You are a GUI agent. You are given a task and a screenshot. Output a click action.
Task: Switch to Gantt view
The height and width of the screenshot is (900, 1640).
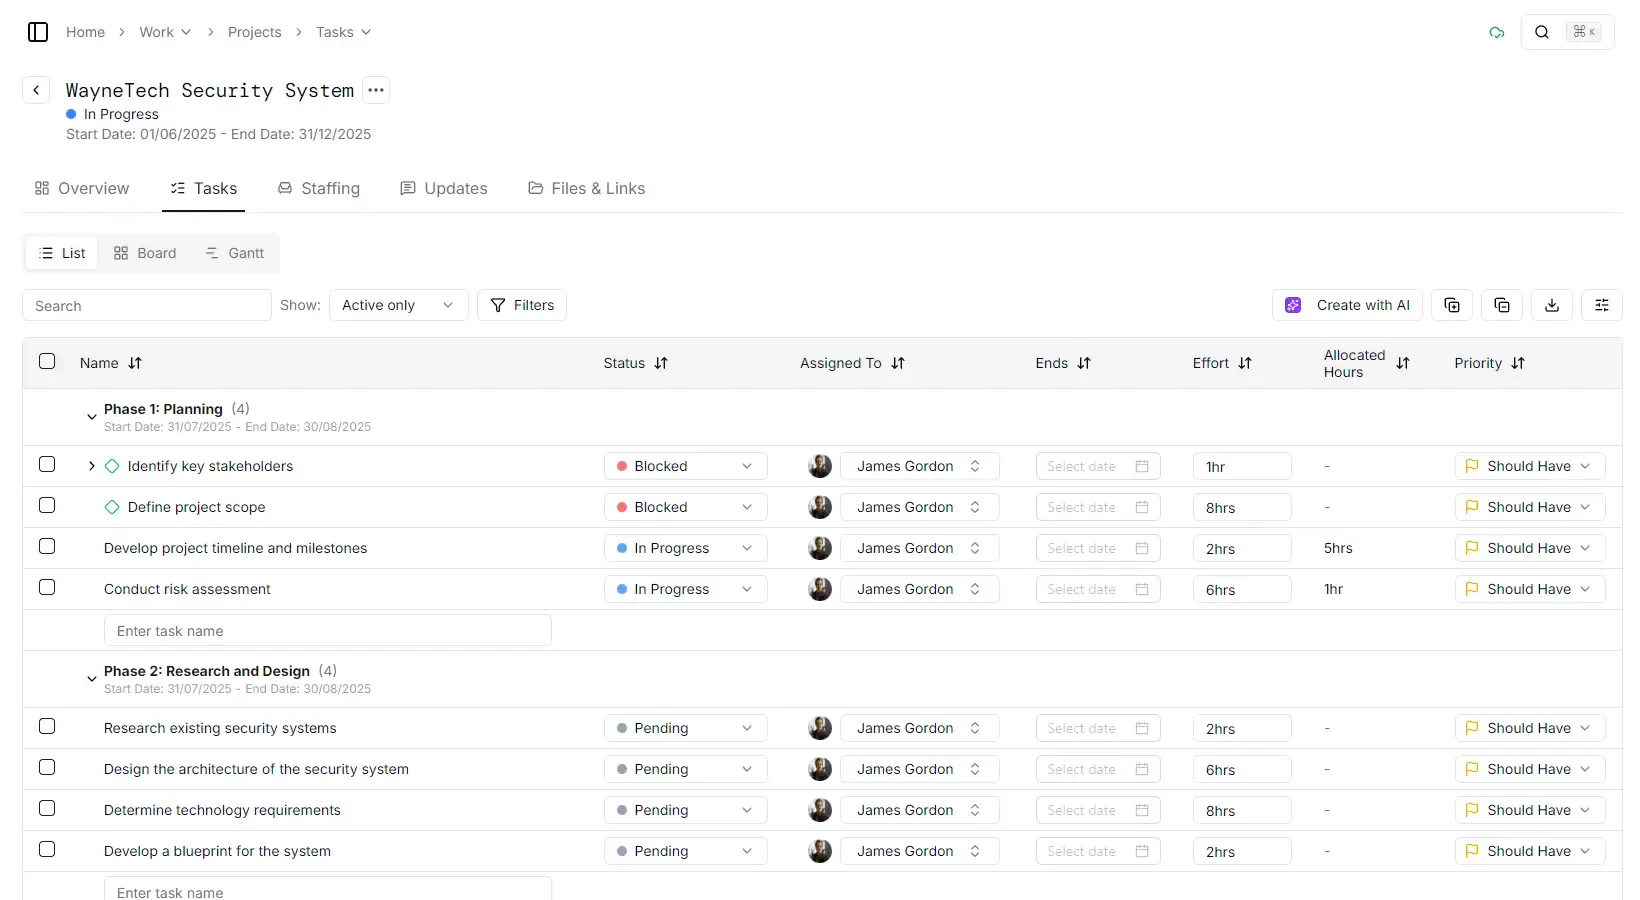tap(235, 253)
